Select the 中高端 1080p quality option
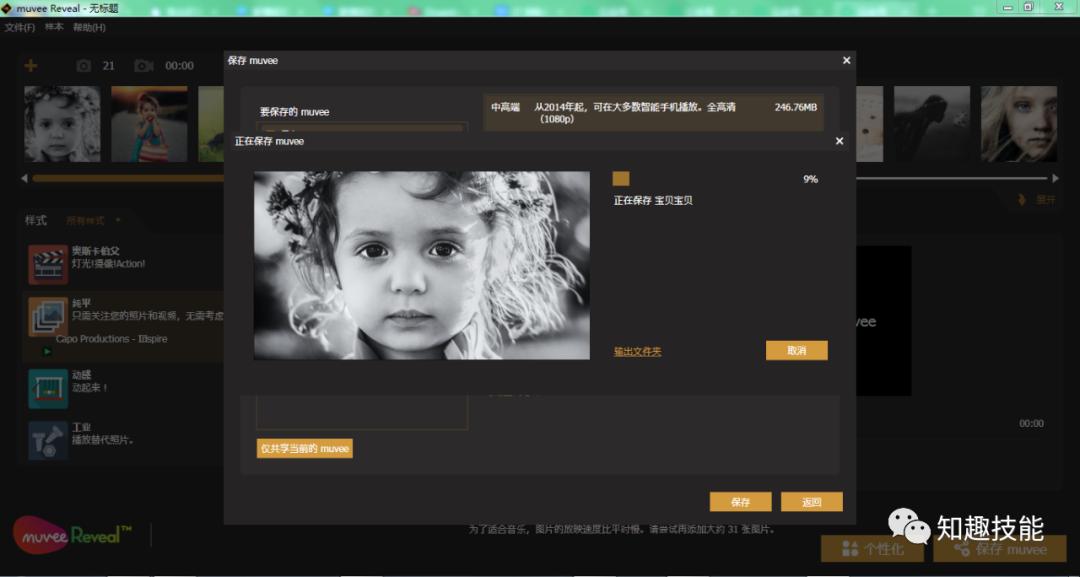The height and width of the screenshot is (577, 1080). (x=654, y=110)
